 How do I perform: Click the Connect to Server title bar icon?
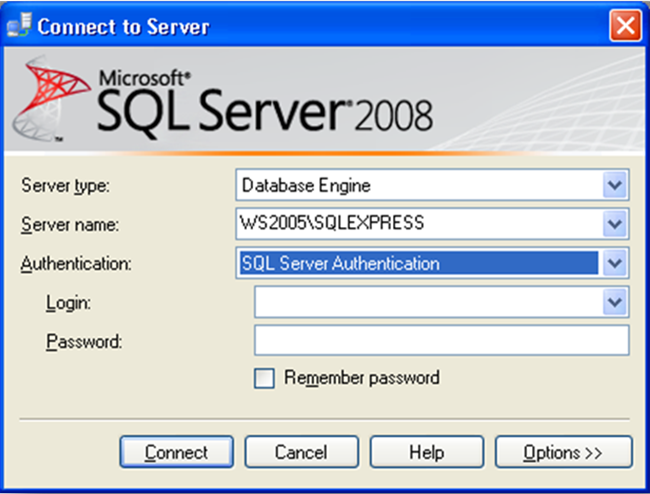tap(19, 24)
